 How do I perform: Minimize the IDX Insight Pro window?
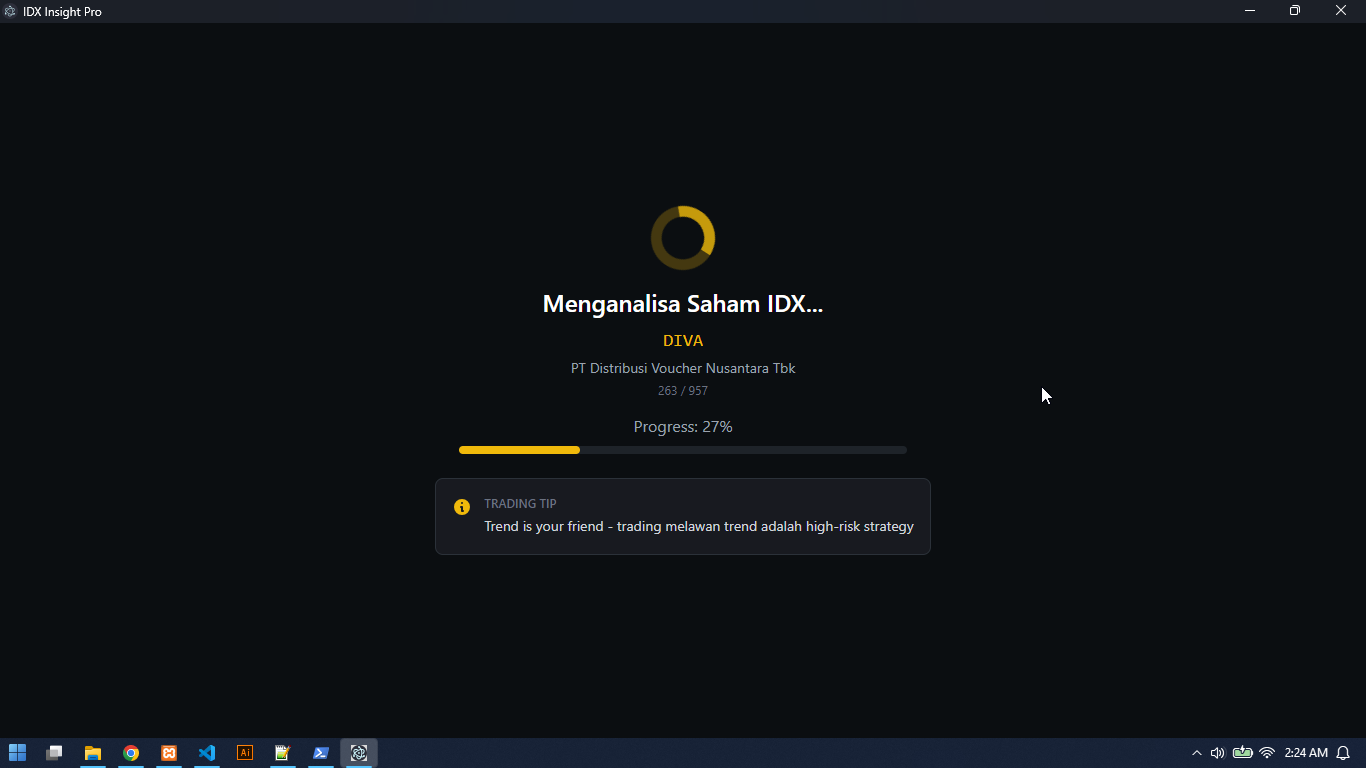pyautogui.click(x=1250, y=11)
